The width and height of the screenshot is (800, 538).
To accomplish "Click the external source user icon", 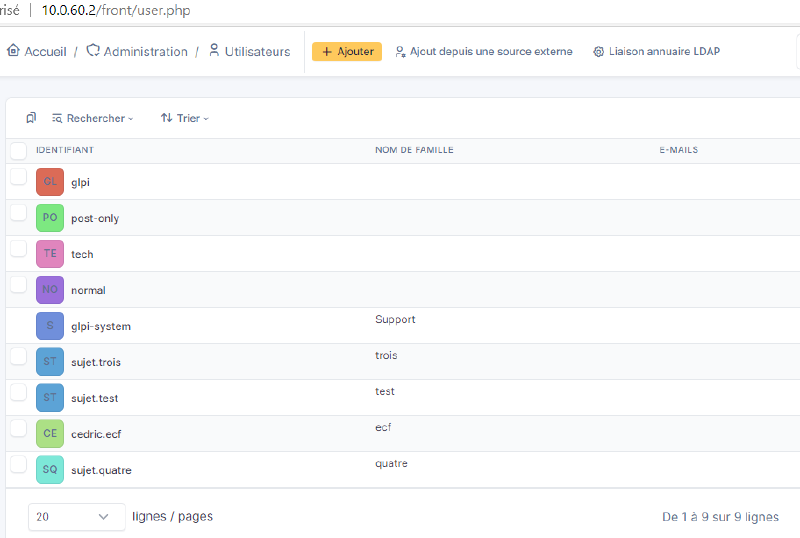I will [x=401, y=52].
